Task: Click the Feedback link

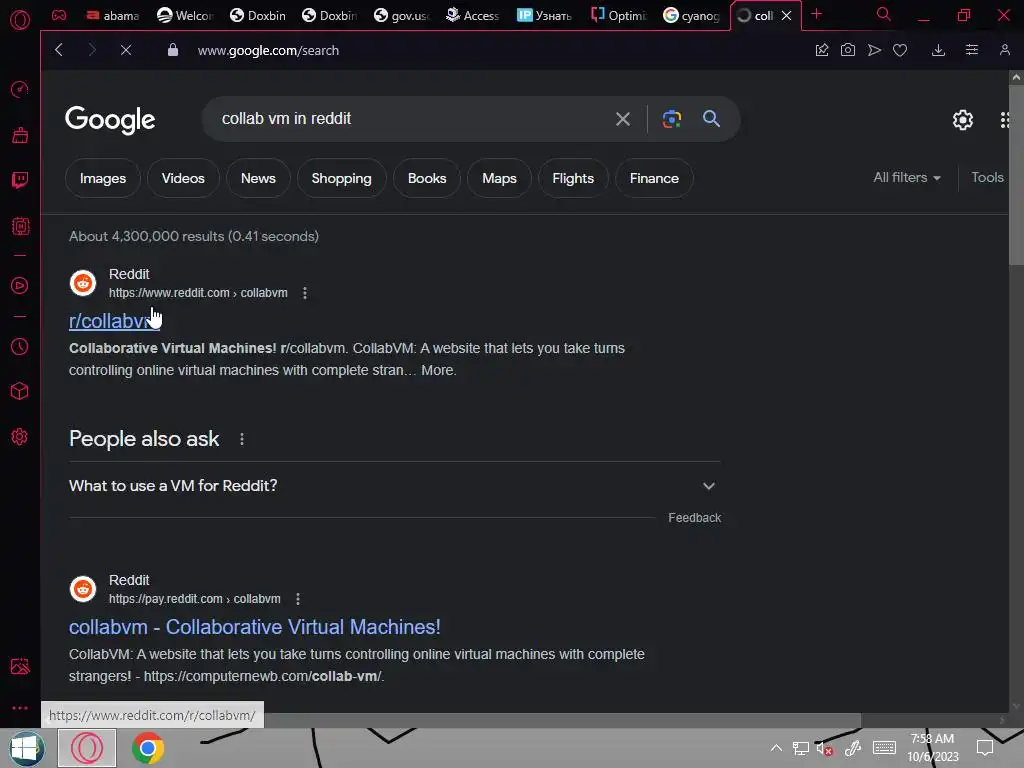Action: [694, 518]
